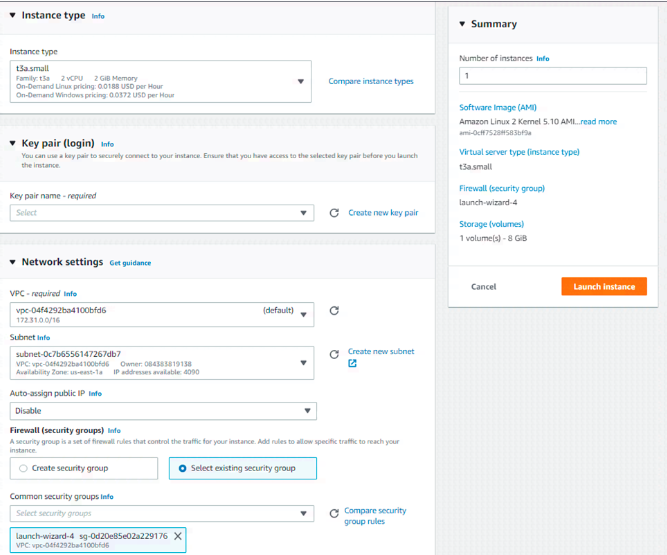This screenshot has width=667, height=555.
Task: Open the Auto-assign public IP dropdown
Action: click(163, 411)
